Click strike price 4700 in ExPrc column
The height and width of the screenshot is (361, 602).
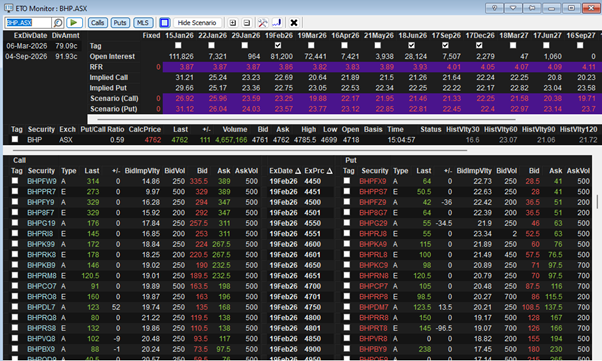coord(313,286)
